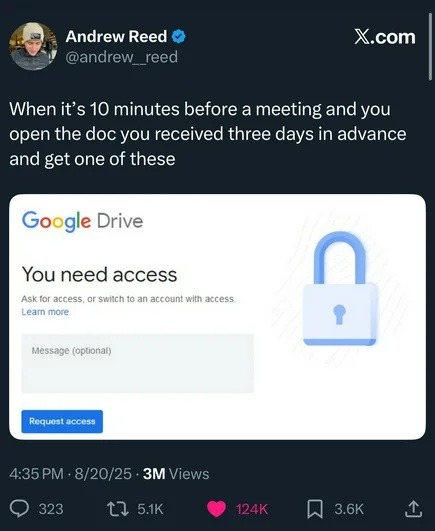The height and width of the screenshot is (531, 435).
Task: Toggle the pink heart like icon
Action: click(x=216, y=509)
